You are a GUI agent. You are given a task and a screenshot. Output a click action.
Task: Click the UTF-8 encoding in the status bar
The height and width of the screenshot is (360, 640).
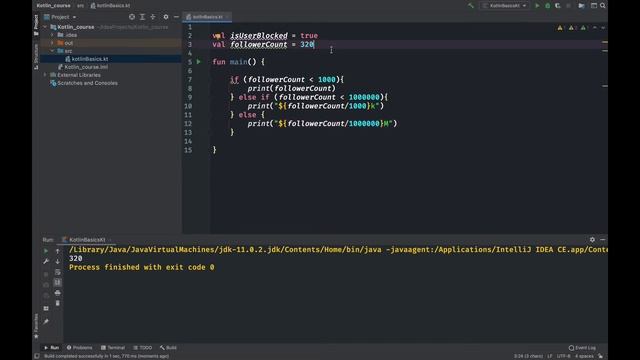pyautogui.click(x=564, y=356)
